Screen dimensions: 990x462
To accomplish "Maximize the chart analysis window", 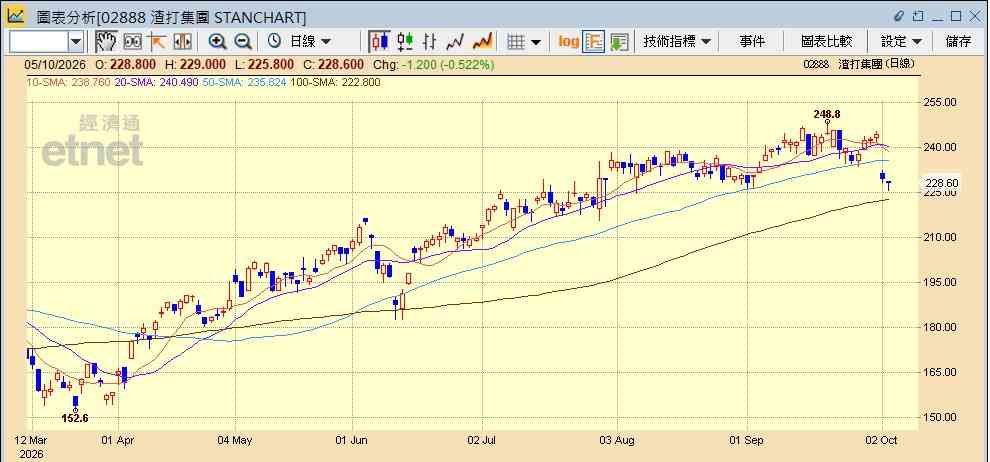I will pos(956,16).
